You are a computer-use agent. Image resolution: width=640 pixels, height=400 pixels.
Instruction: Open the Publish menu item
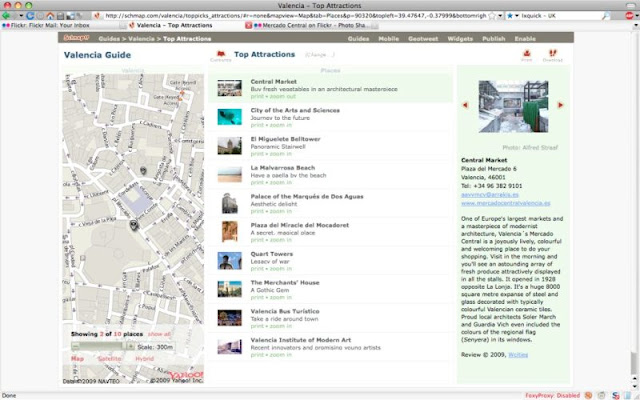pyautogui.click(x=493, y=39)
